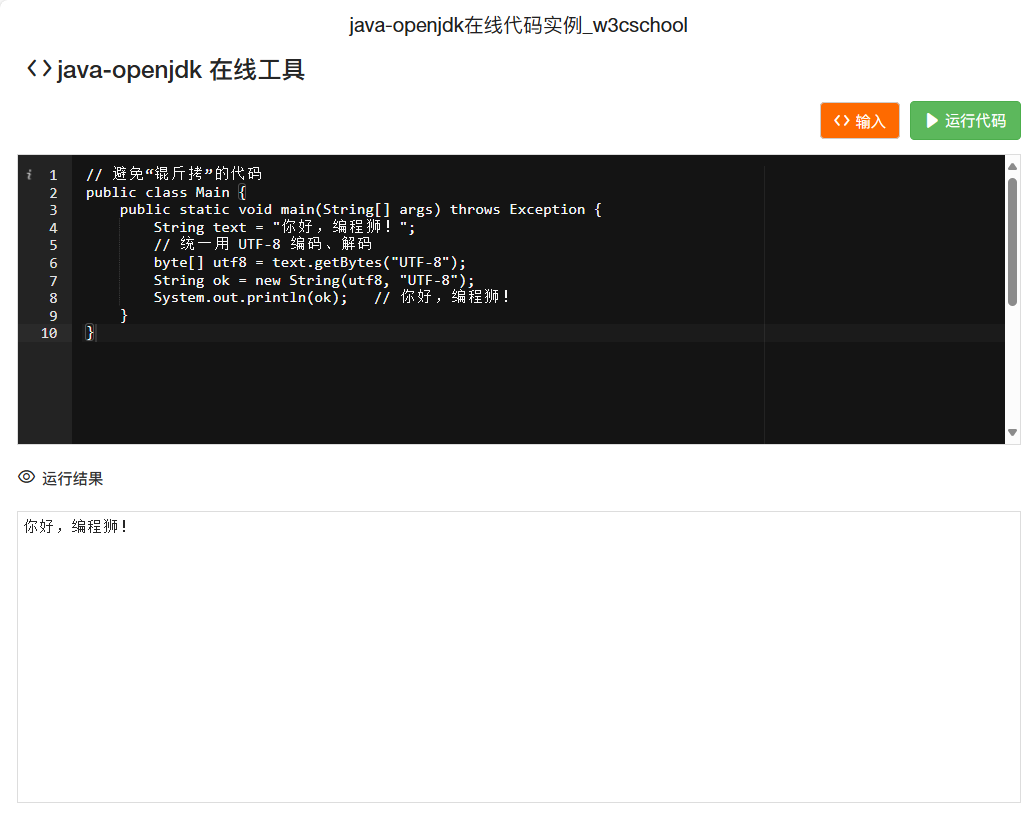Viewport: 1036px width, 826px height.
Task: Click line number 5 in editor gutter
Action: tap(53, 245)
